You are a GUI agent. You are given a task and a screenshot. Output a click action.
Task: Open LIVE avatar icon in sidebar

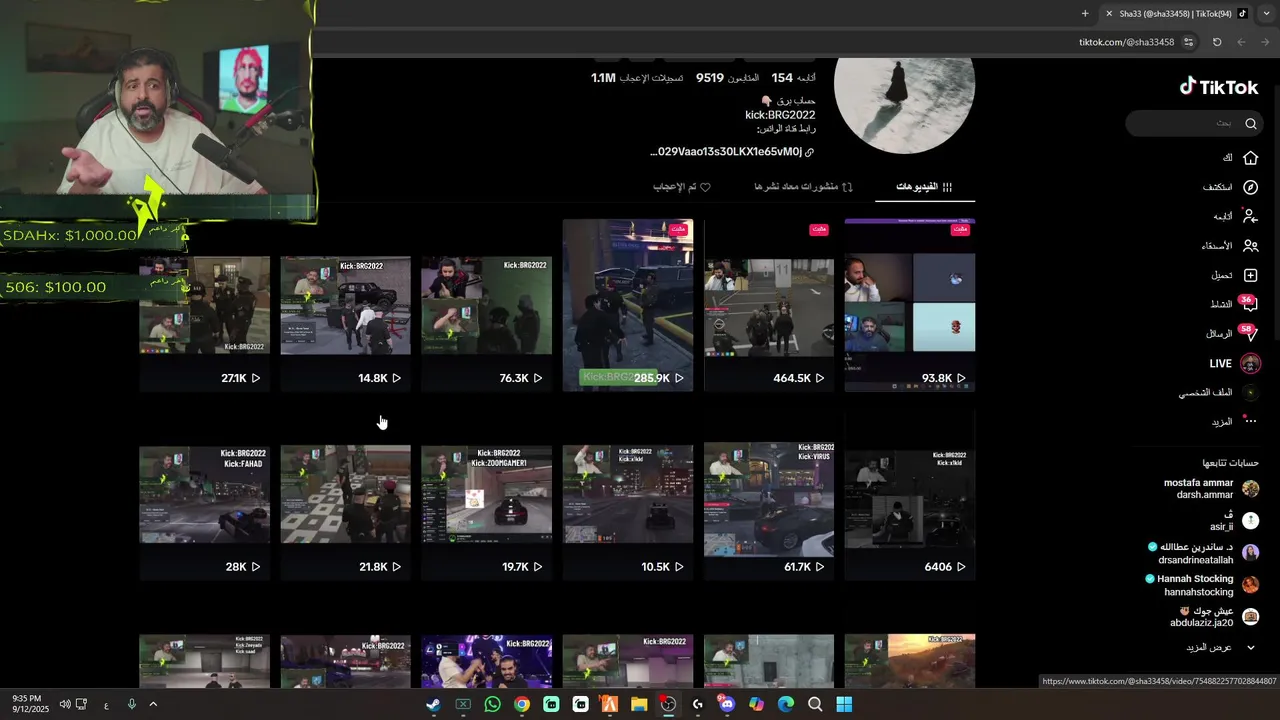click(1250, 363)
